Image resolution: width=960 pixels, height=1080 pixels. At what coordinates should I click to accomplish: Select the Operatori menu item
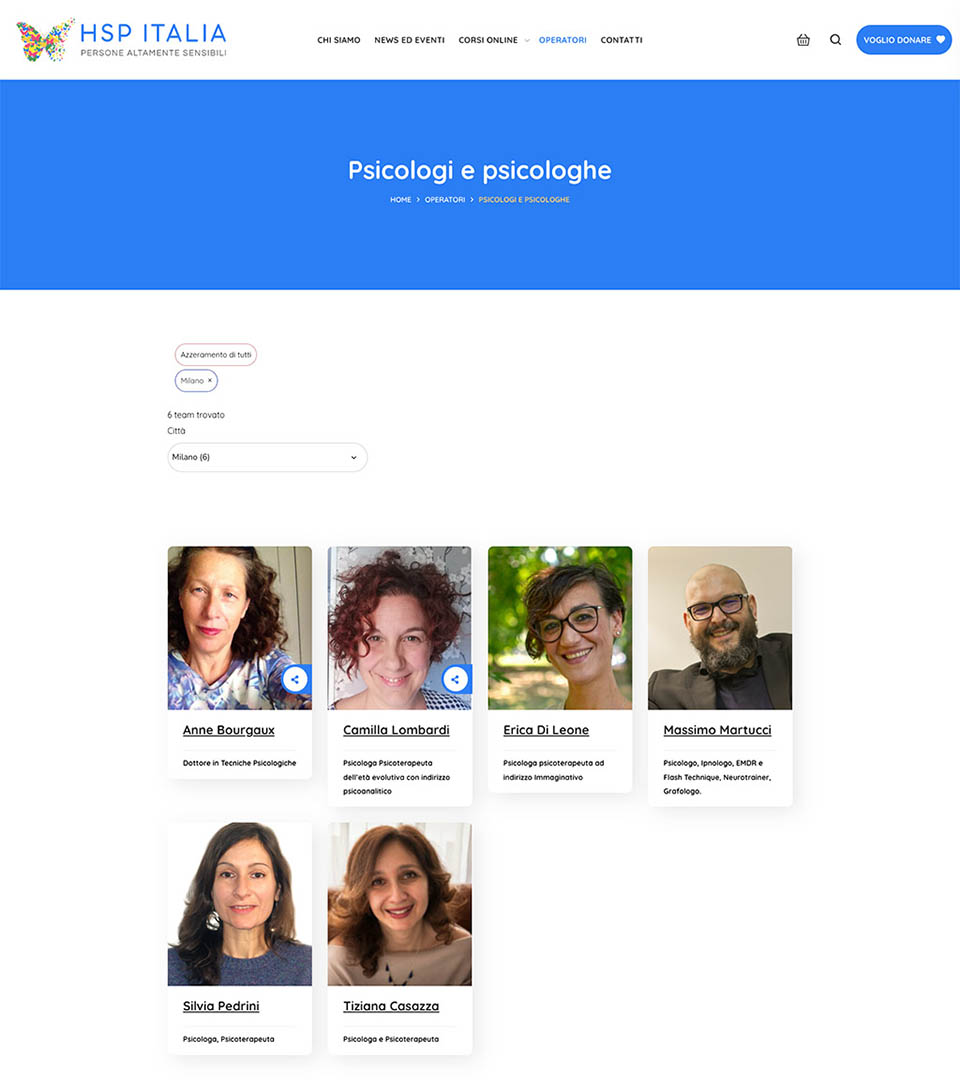click(x=563, y=40)
